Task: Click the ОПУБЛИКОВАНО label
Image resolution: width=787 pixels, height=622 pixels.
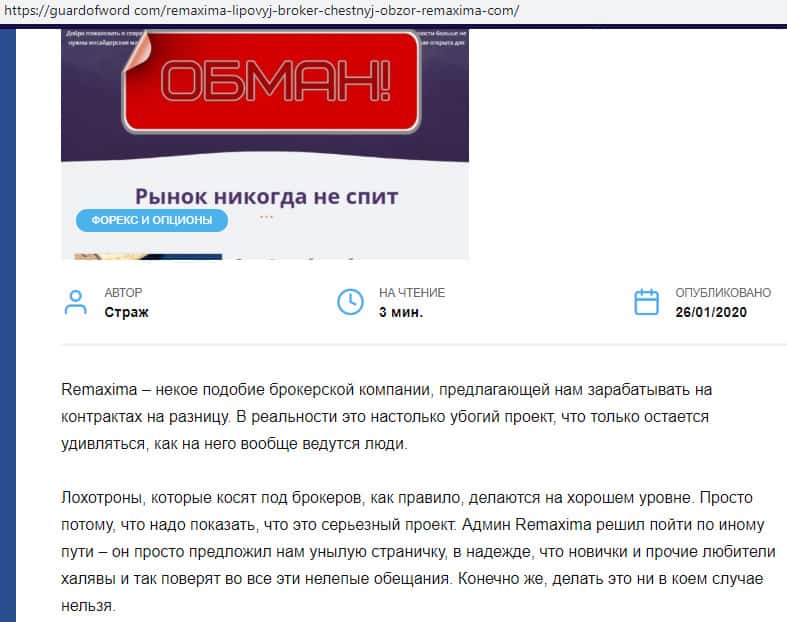Action: 723,293
